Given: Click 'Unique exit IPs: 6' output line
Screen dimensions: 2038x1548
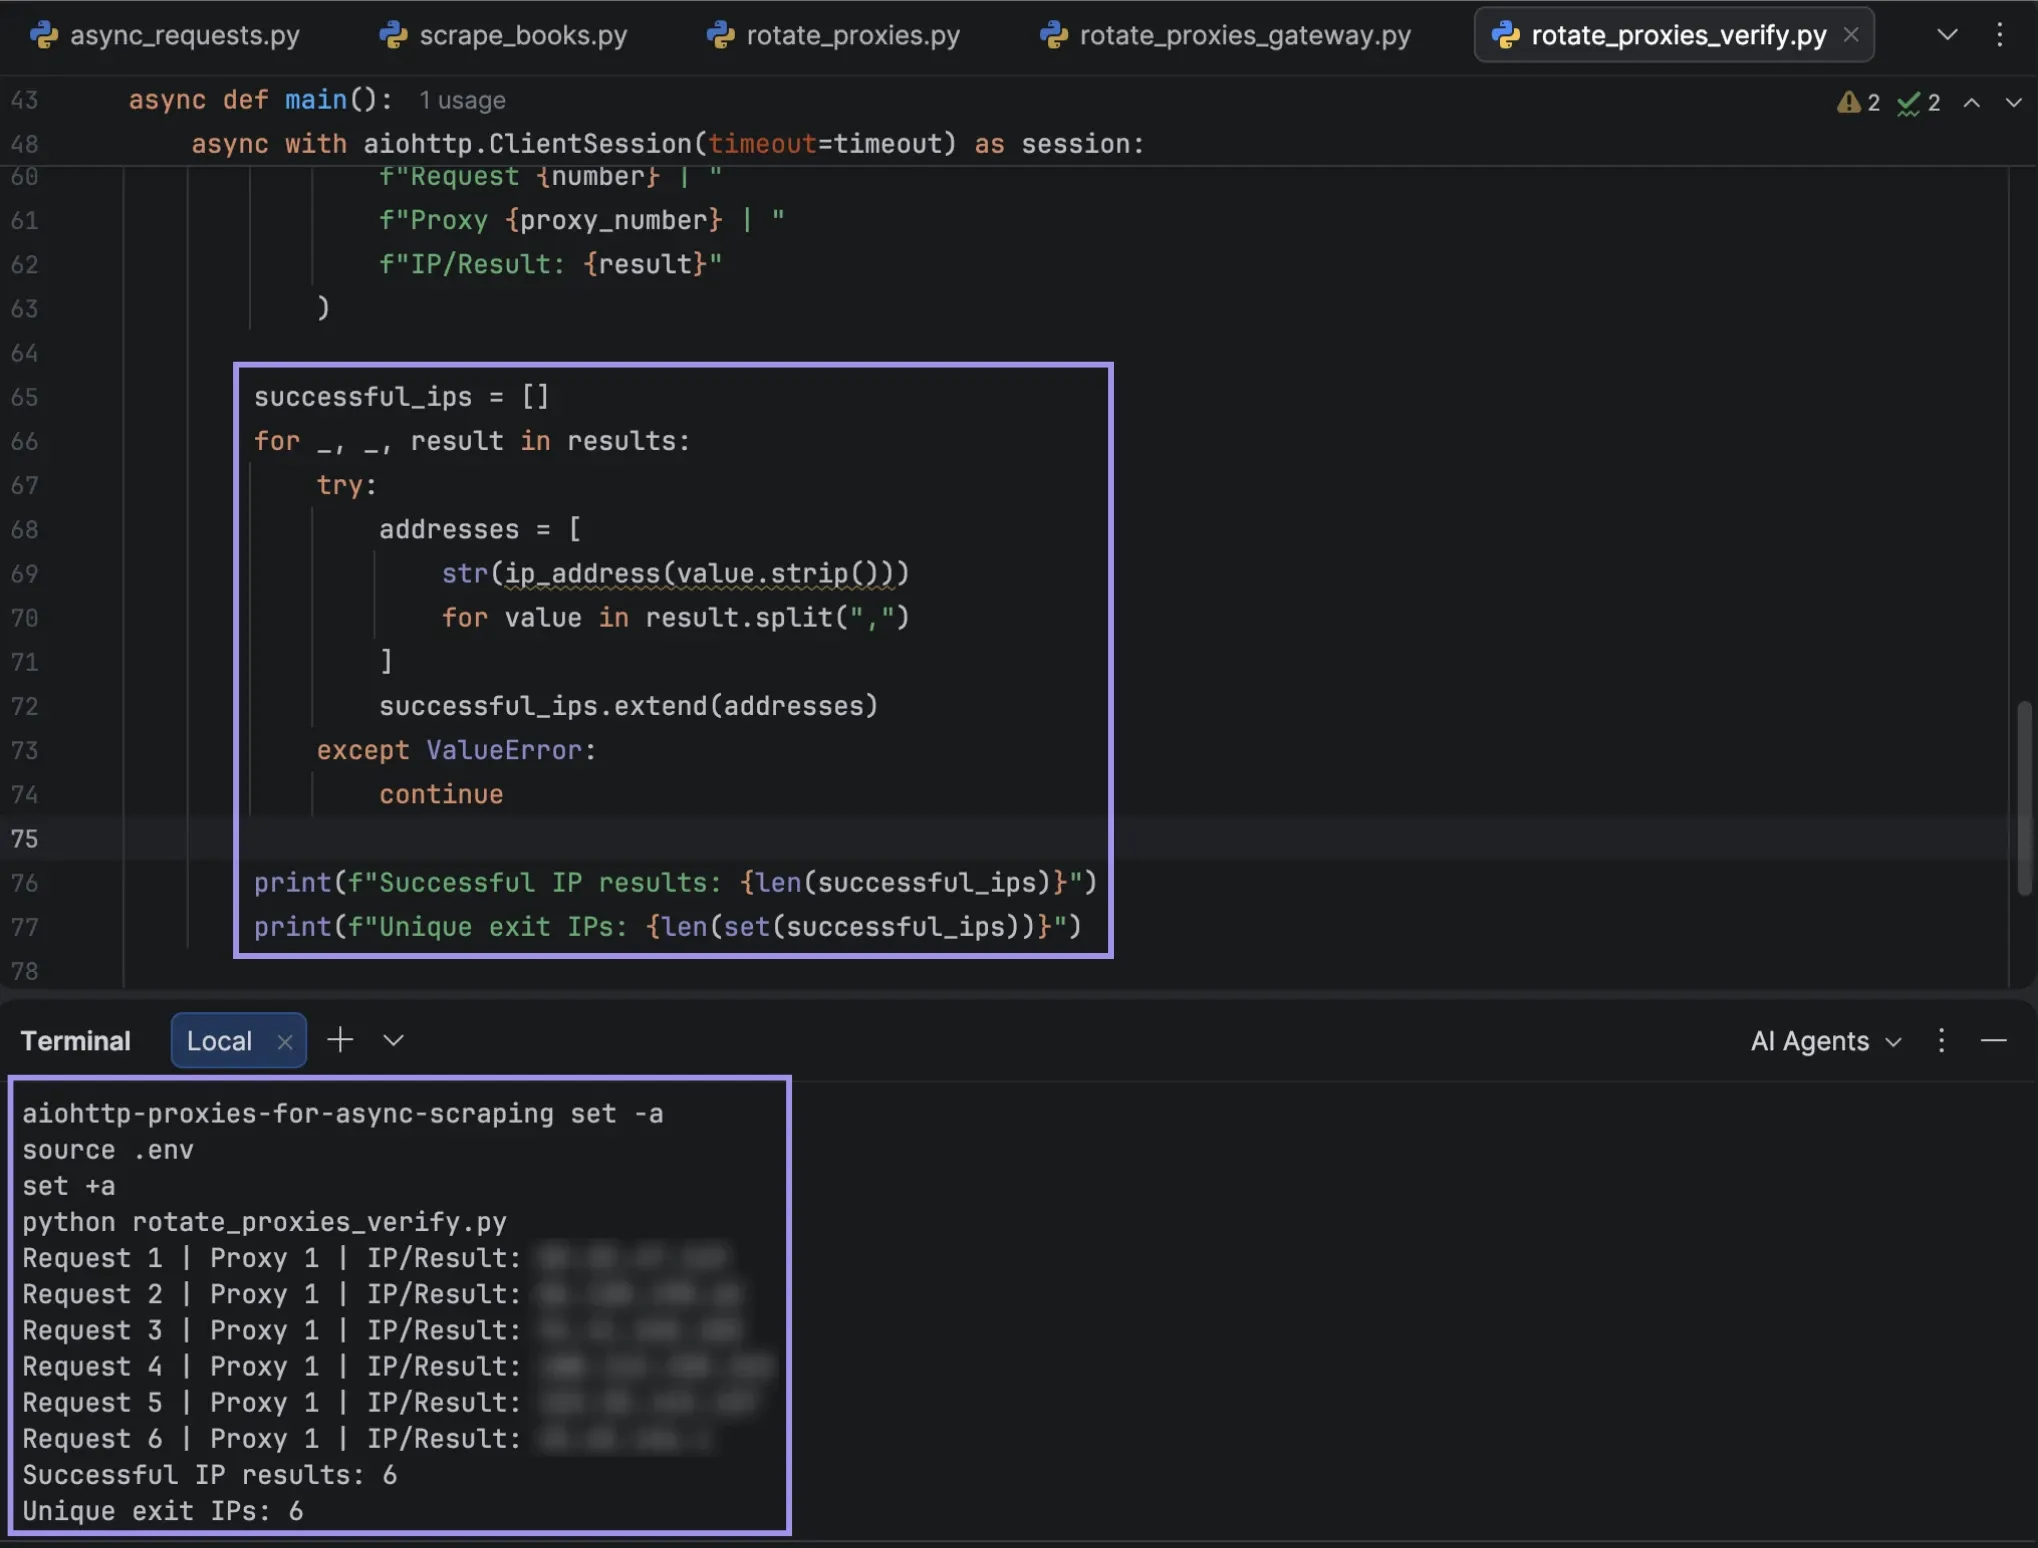Looking at the screenshot, I should [162, 1510].
